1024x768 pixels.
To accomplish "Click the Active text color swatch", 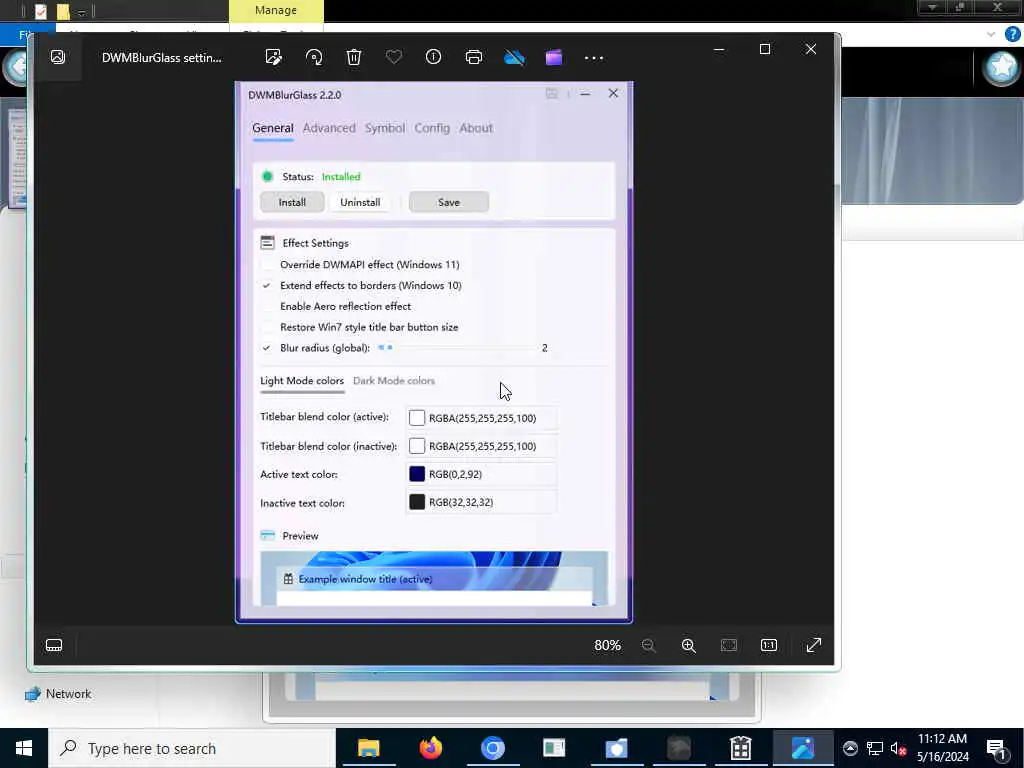I will click(417, 474).
